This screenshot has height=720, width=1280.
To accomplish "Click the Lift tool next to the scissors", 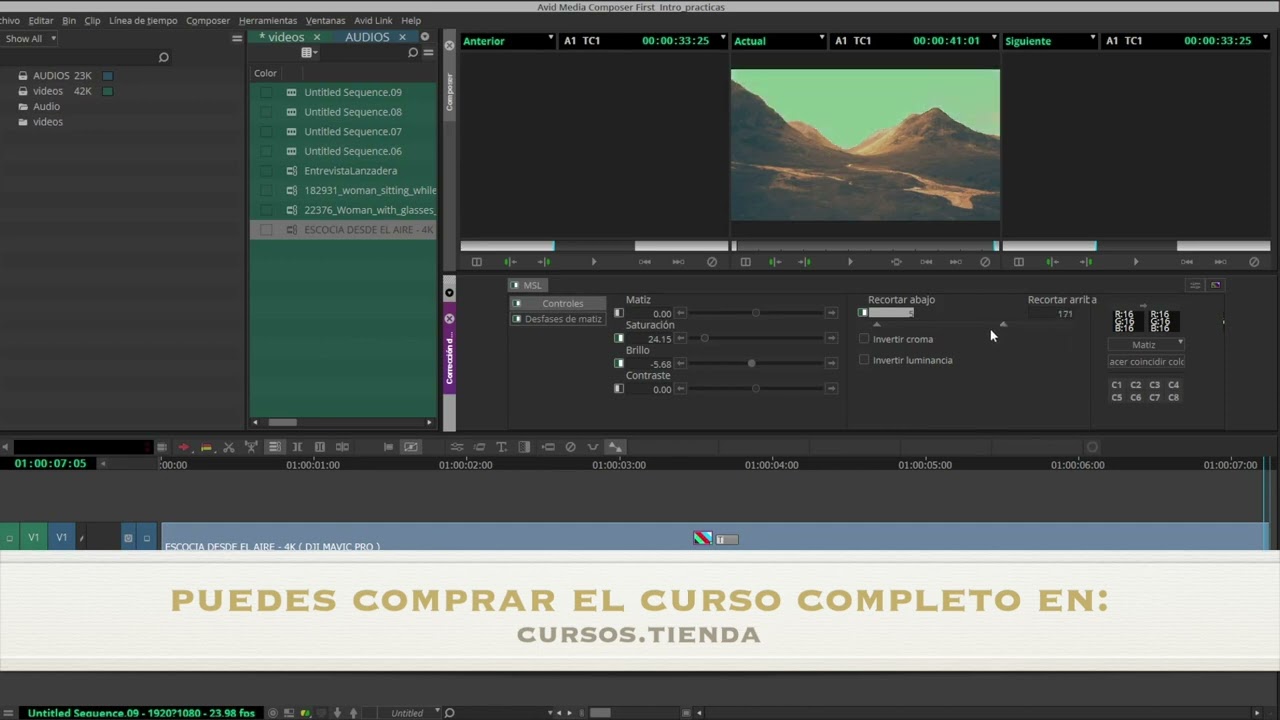I will click(x=251, y=447).
